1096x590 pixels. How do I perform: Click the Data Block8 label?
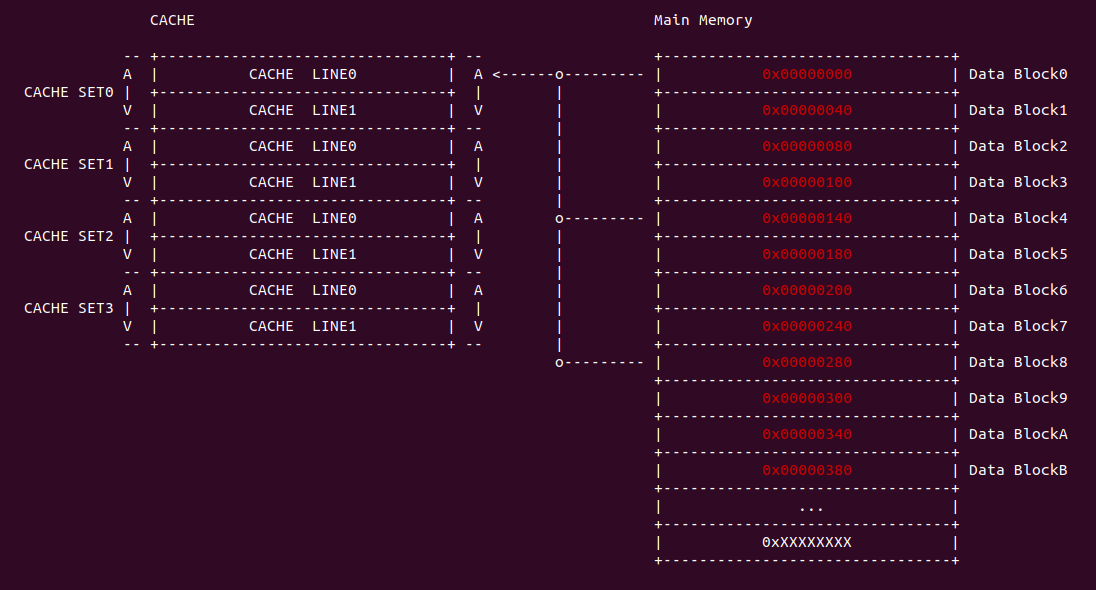pyautogui.click(x=1018, y=362)
